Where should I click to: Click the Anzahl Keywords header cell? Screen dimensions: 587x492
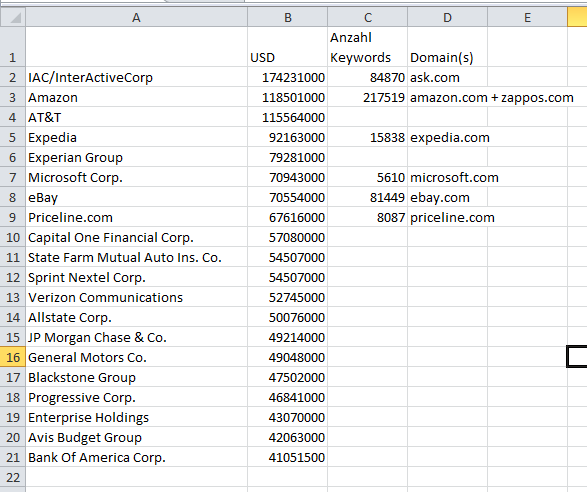(368, 47)
